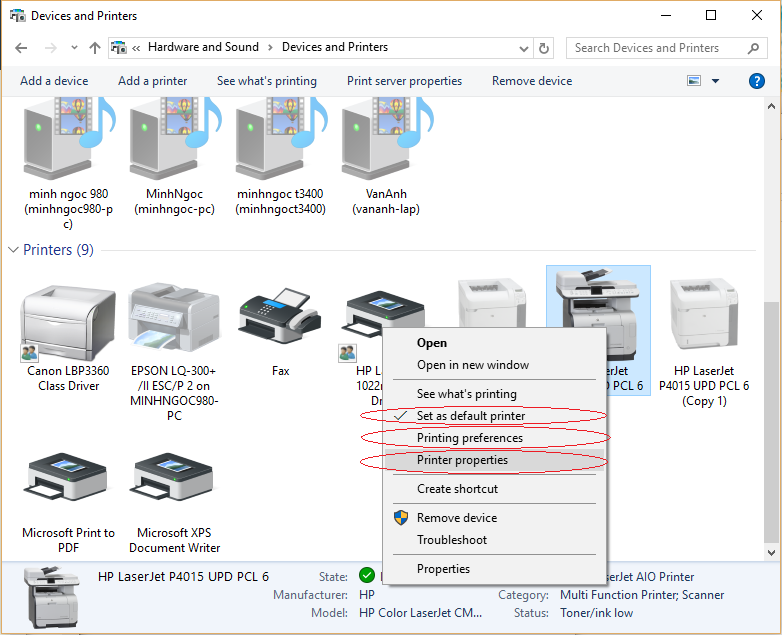Viewport: 782px width, 635px height.
Task: Click the Fax device icon
Action: coord(280,320)
